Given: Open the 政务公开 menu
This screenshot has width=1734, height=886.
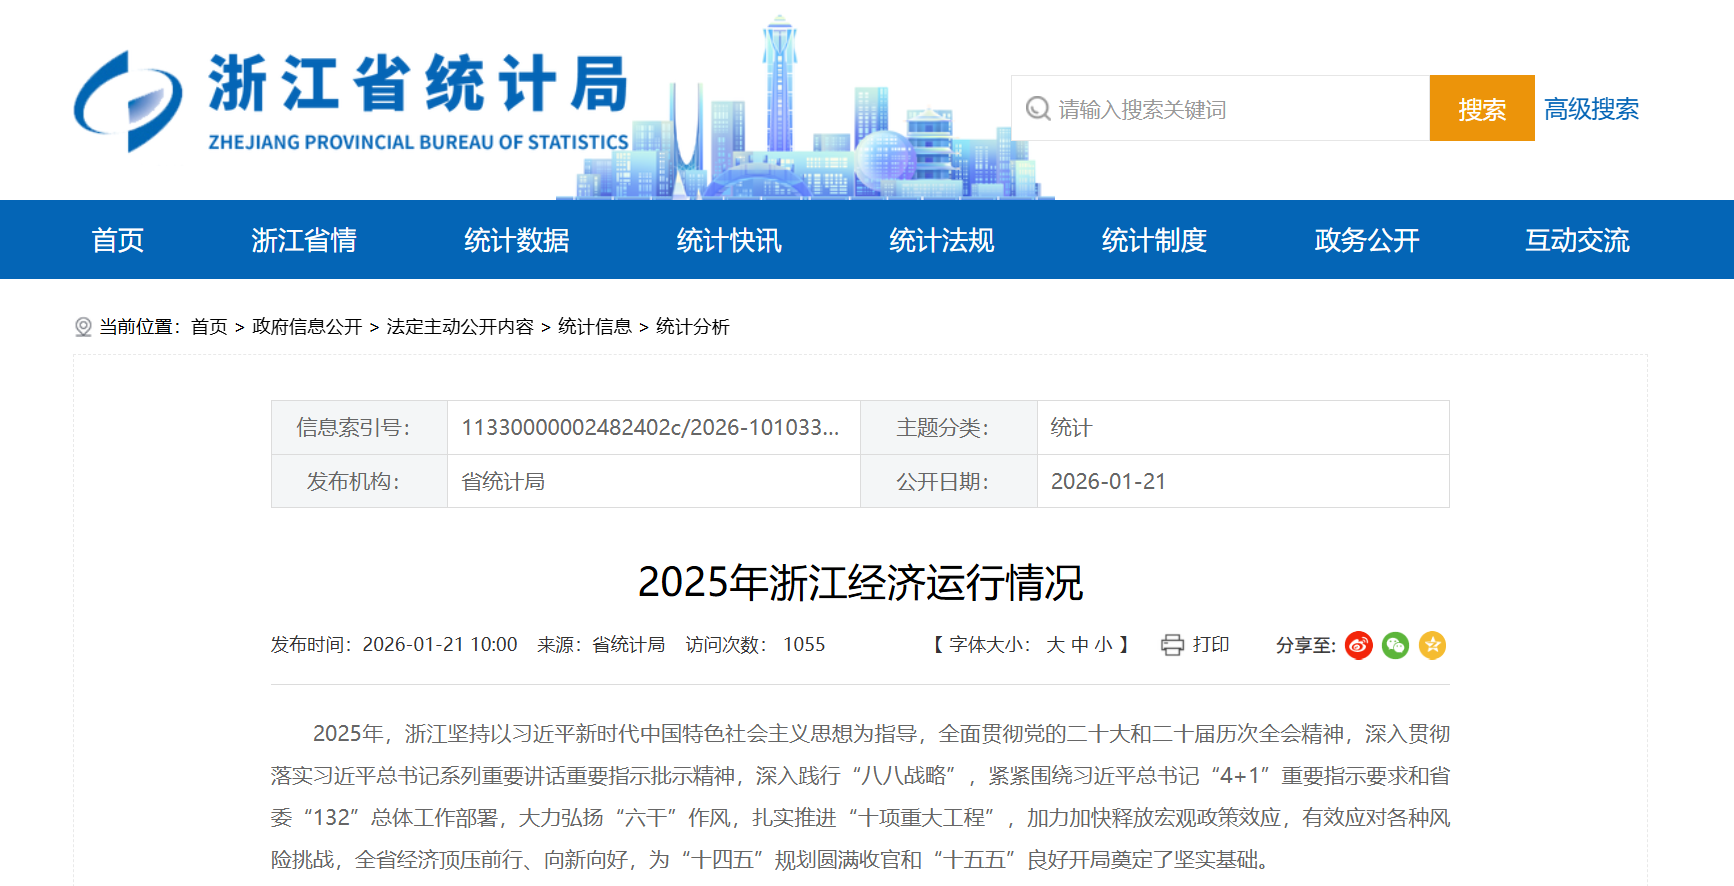Looking at the screenshot, I should 1367,240.
